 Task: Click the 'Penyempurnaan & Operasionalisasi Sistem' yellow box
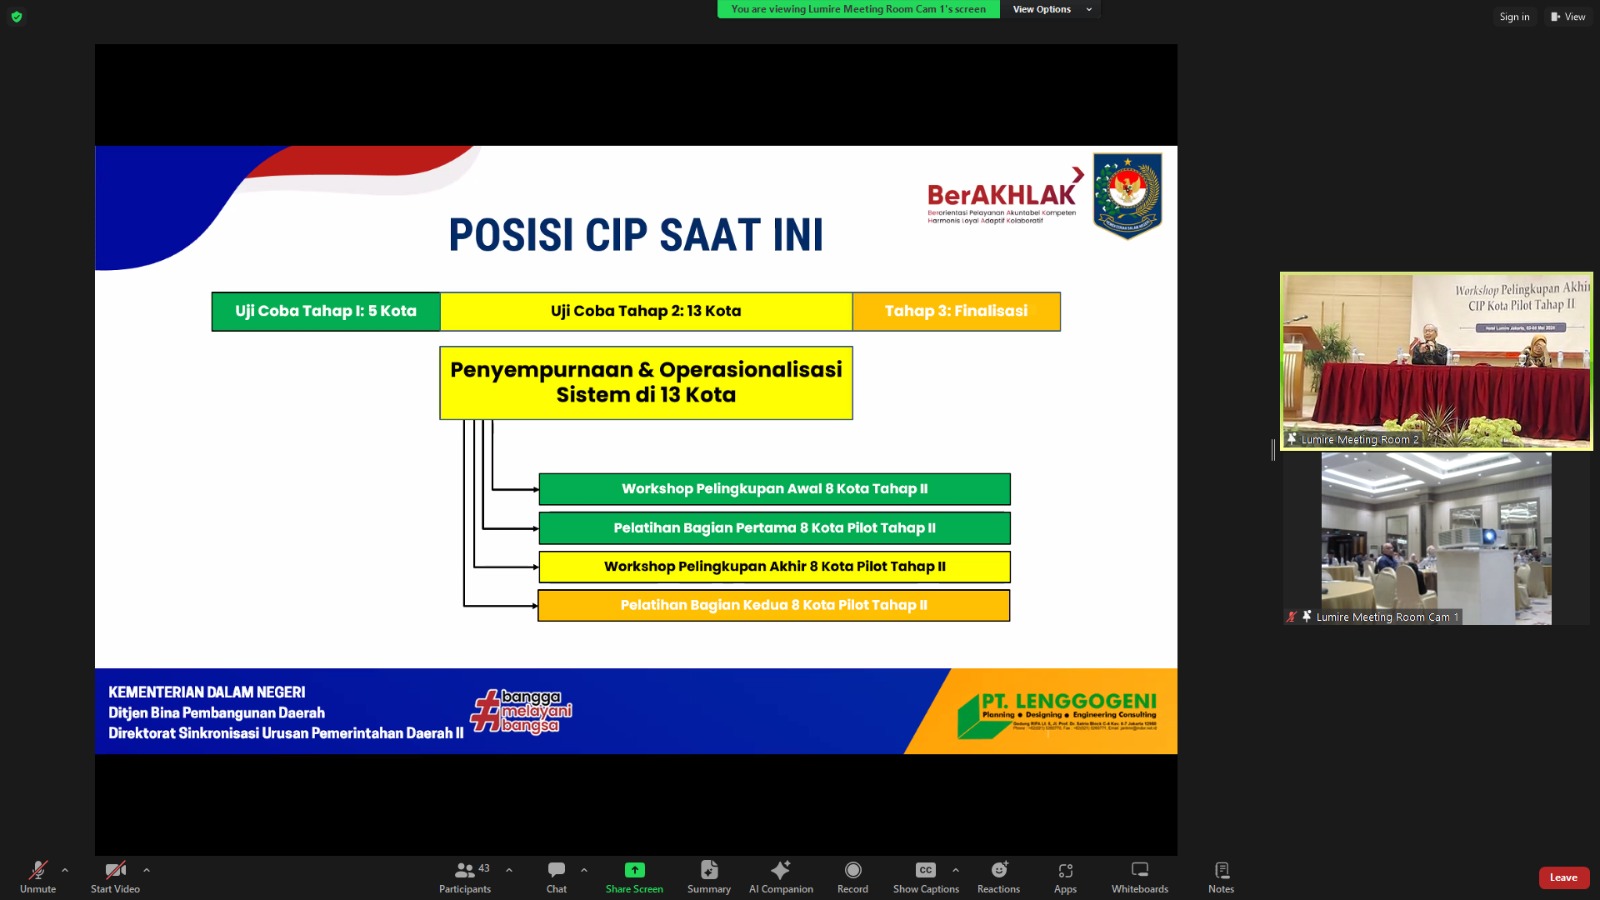646,383
